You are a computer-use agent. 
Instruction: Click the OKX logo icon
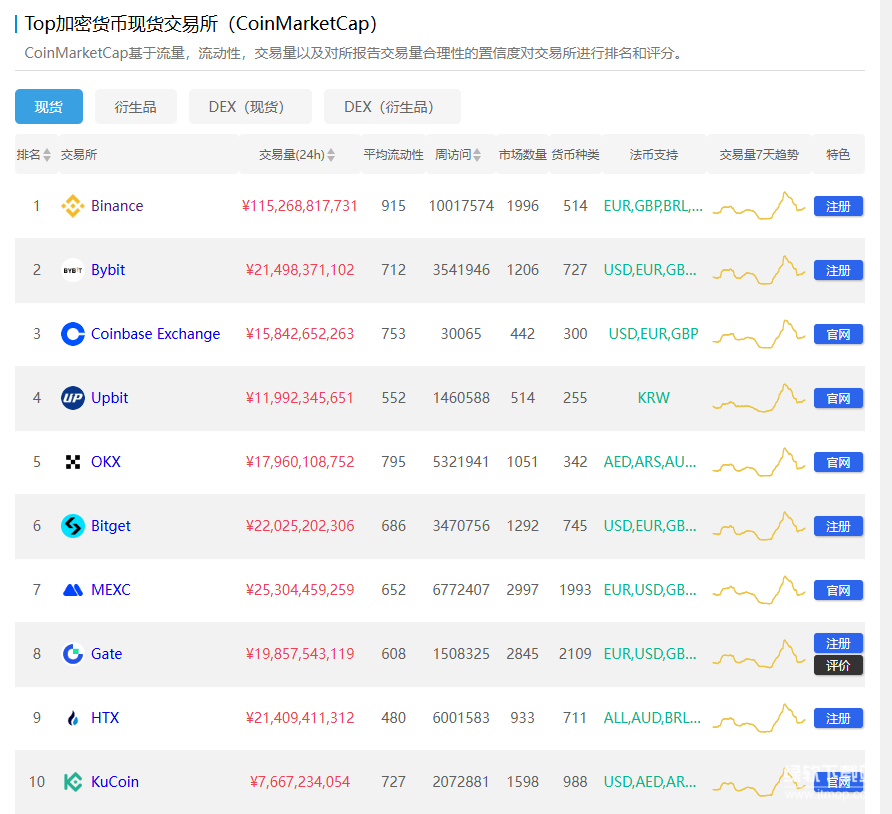pos(73,462)
